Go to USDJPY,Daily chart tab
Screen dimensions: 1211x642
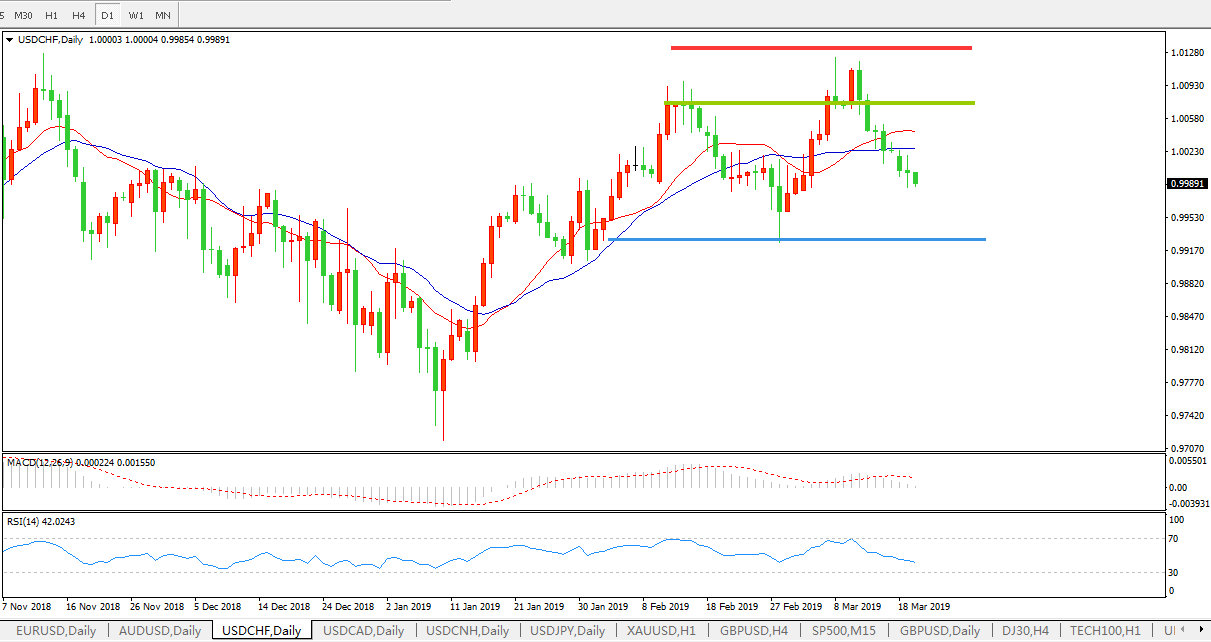coord(568,630)
